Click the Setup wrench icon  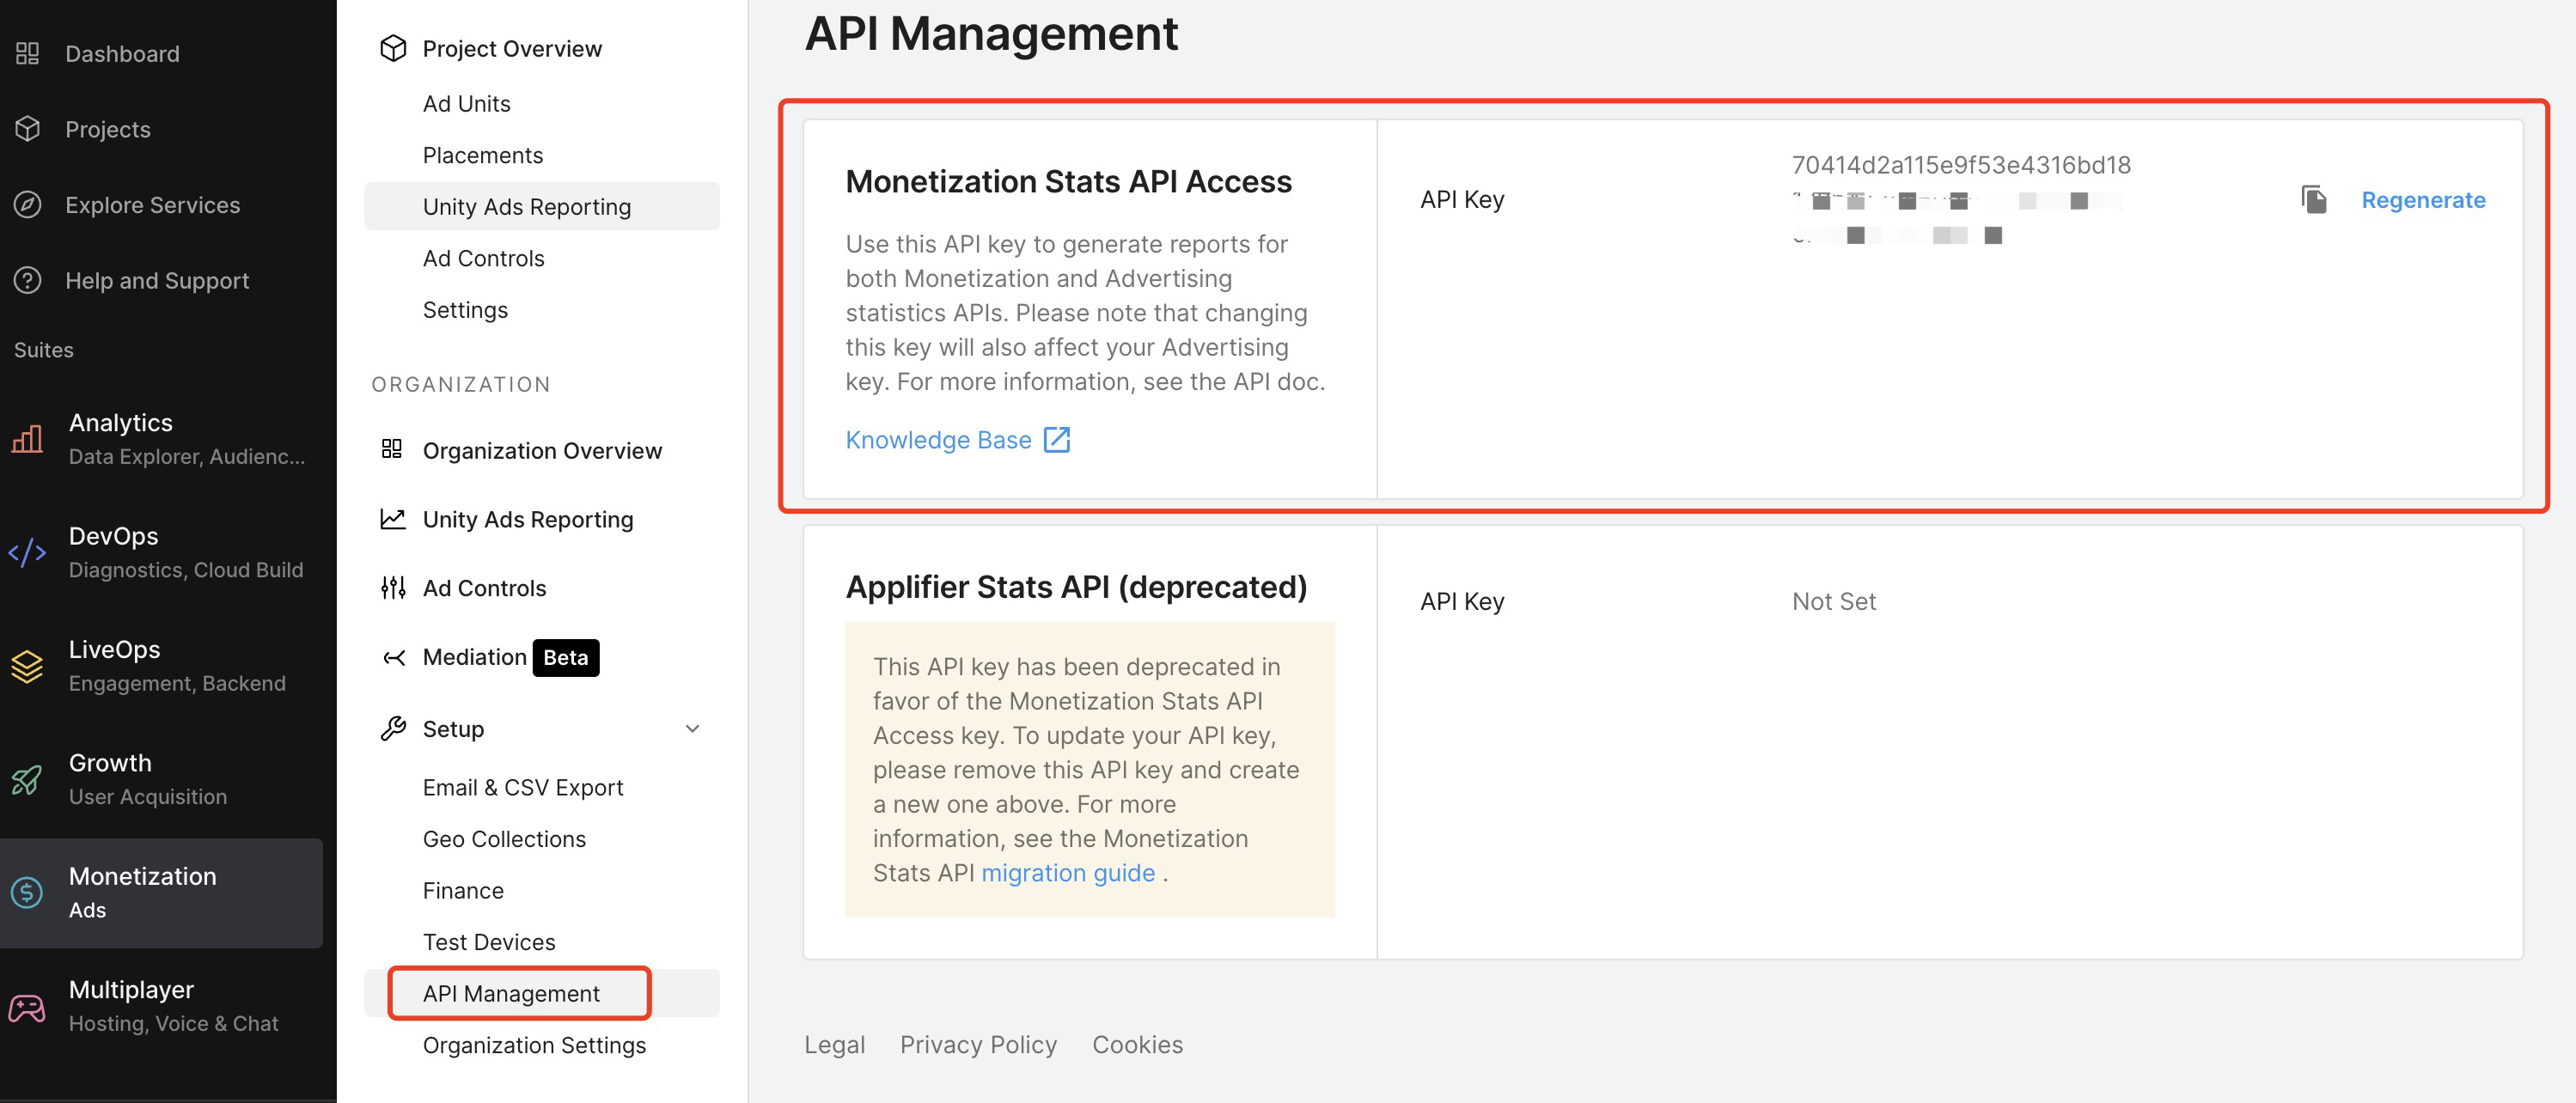click(393, 728)
